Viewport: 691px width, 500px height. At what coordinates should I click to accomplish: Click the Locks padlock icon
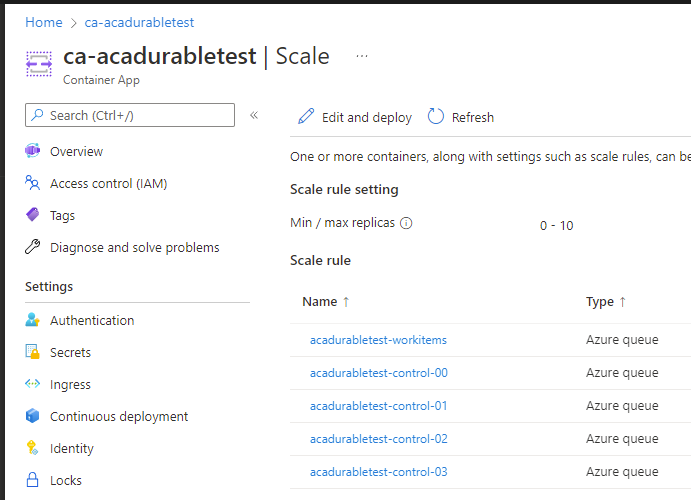[33, 480]
